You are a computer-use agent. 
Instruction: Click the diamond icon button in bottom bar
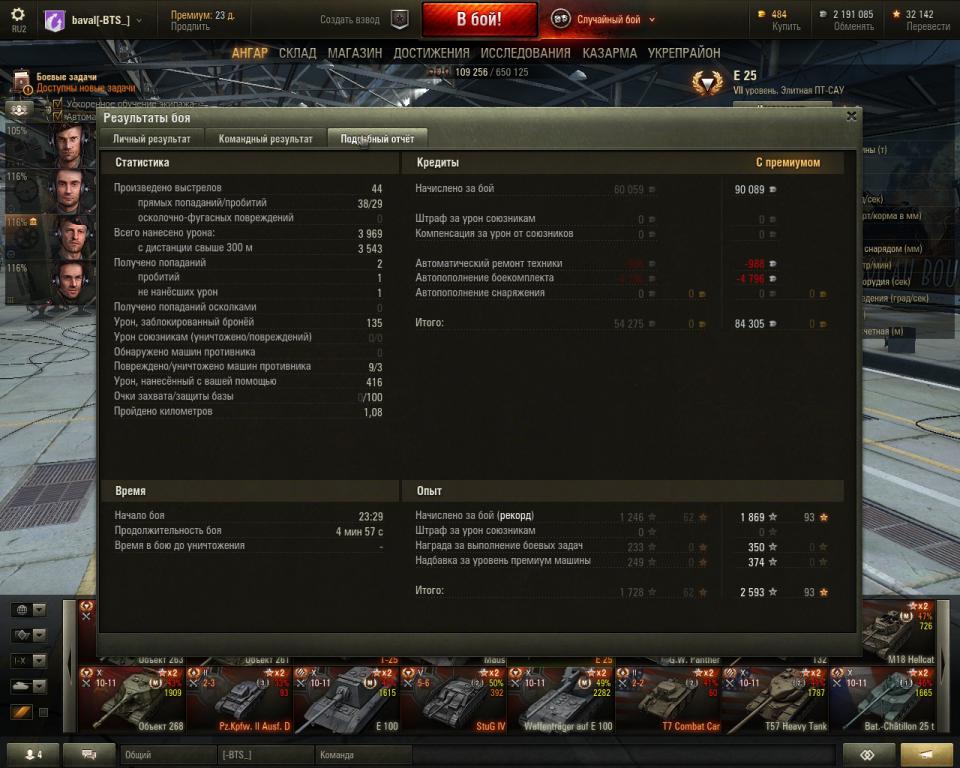pyautogui.click(x=868, y=755)
